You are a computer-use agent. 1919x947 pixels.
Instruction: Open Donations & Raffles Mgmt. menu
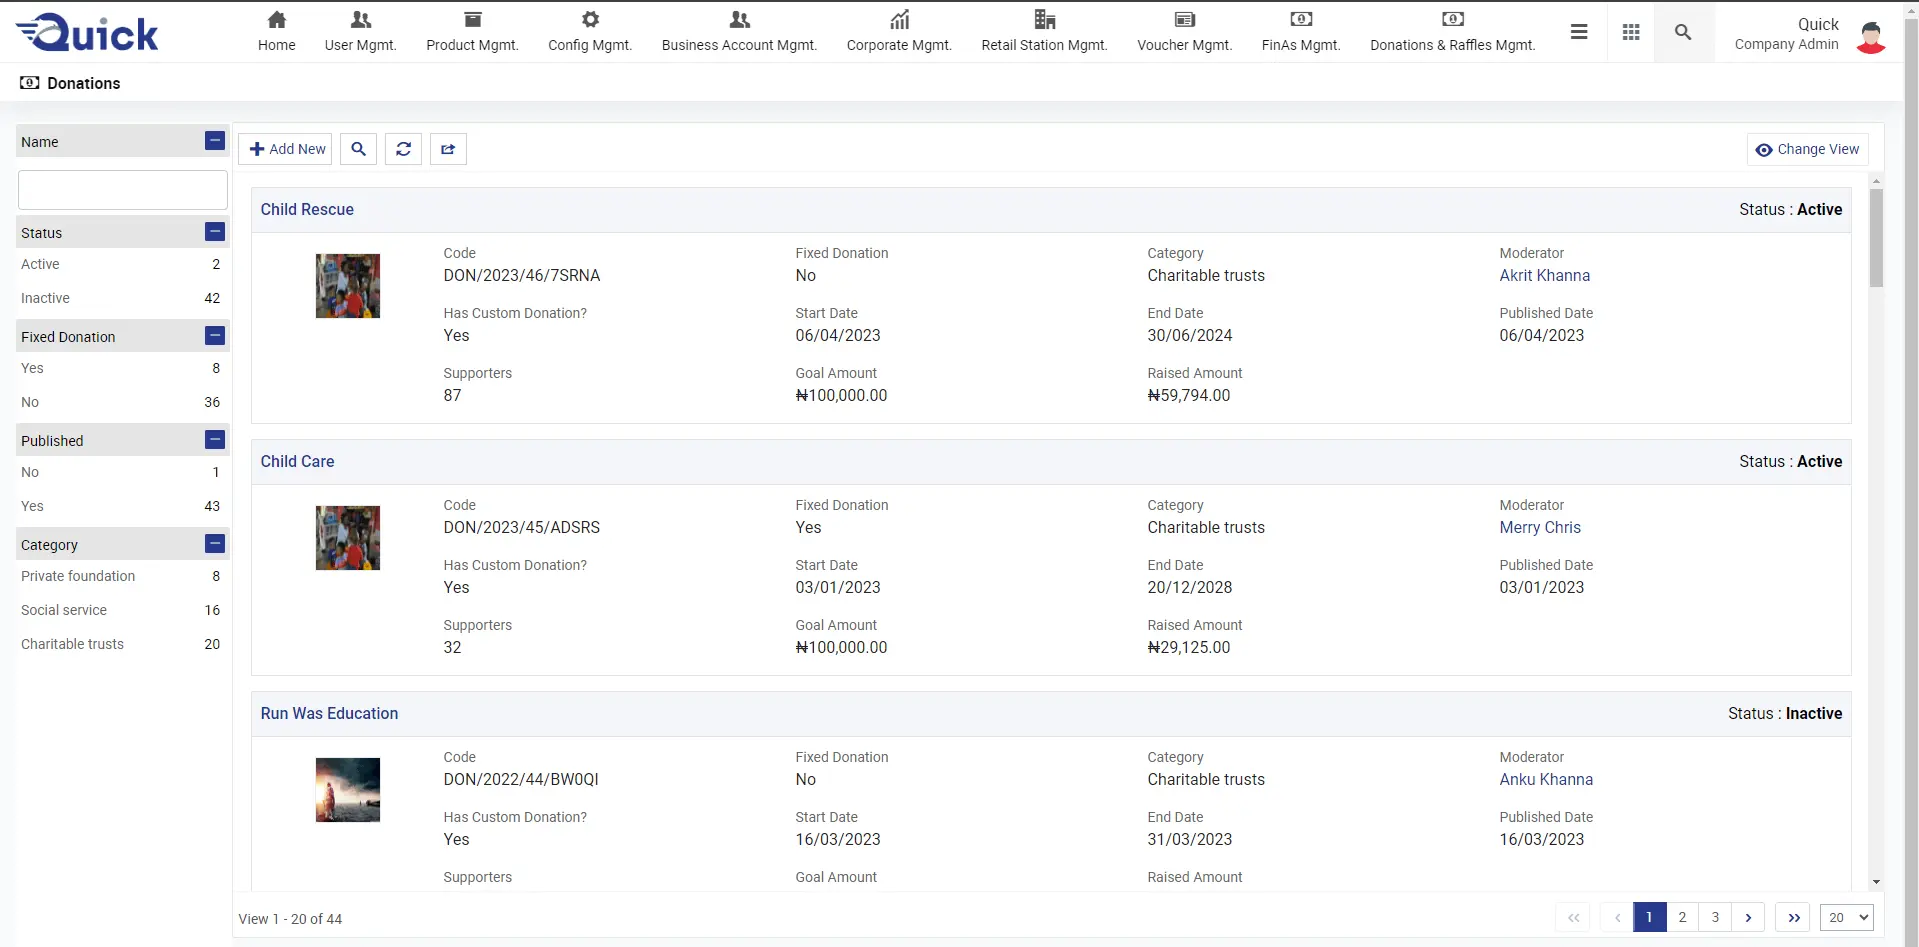(x=1452, y=32)
